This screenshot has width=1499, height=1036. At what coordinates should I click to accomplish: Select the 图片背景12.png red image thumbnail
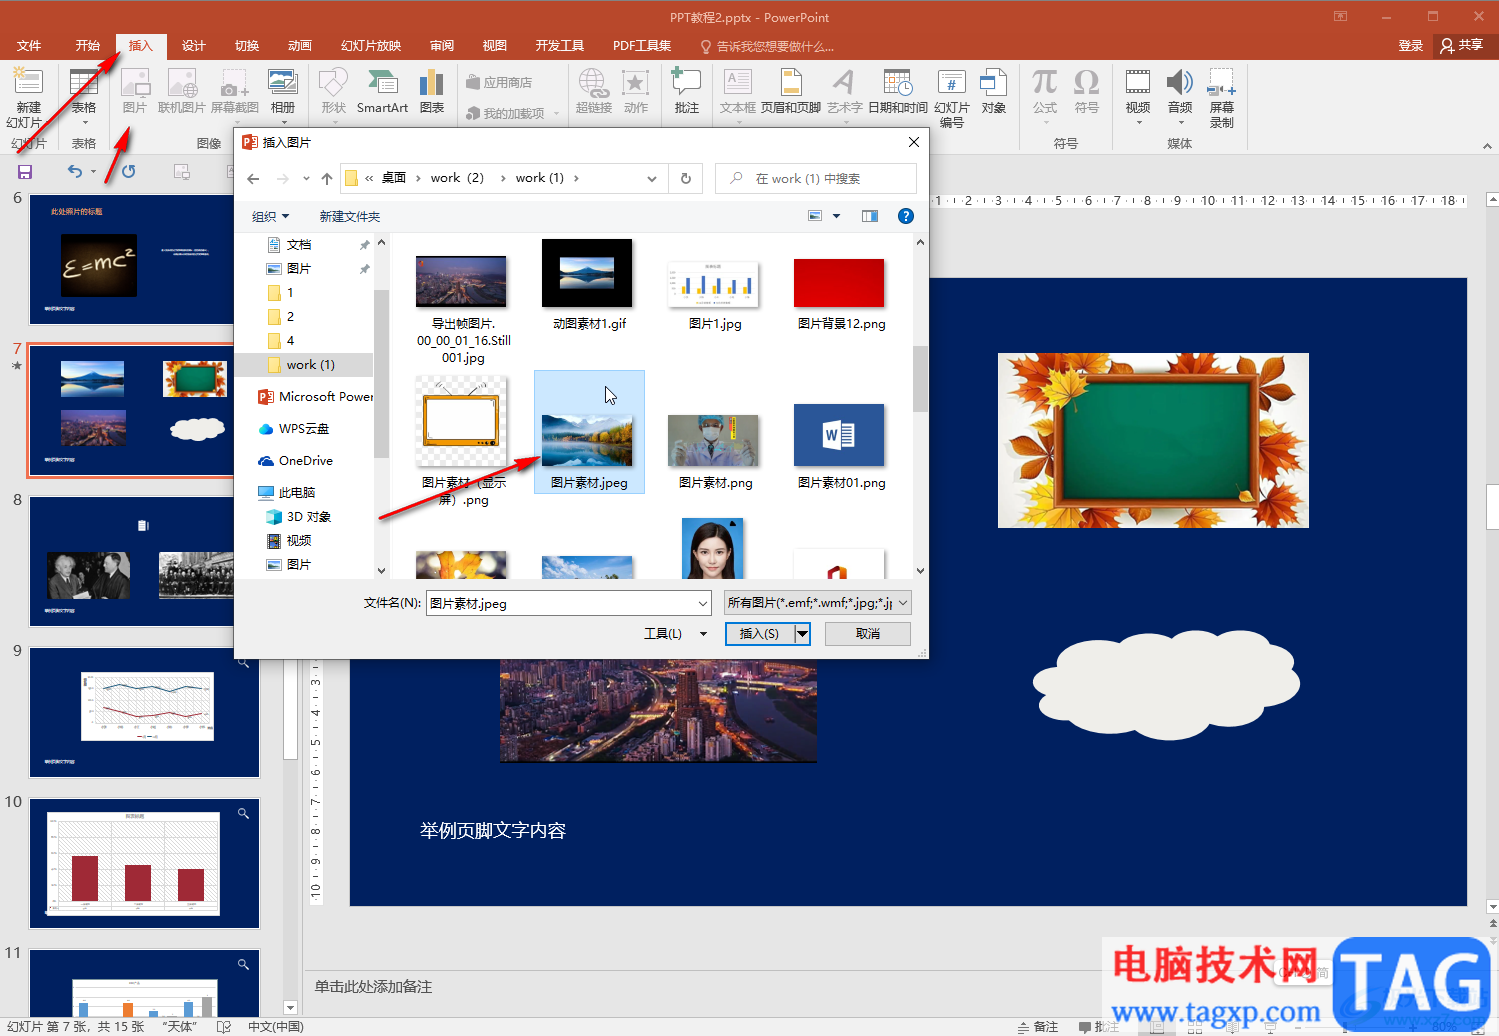tap(839, 283)
